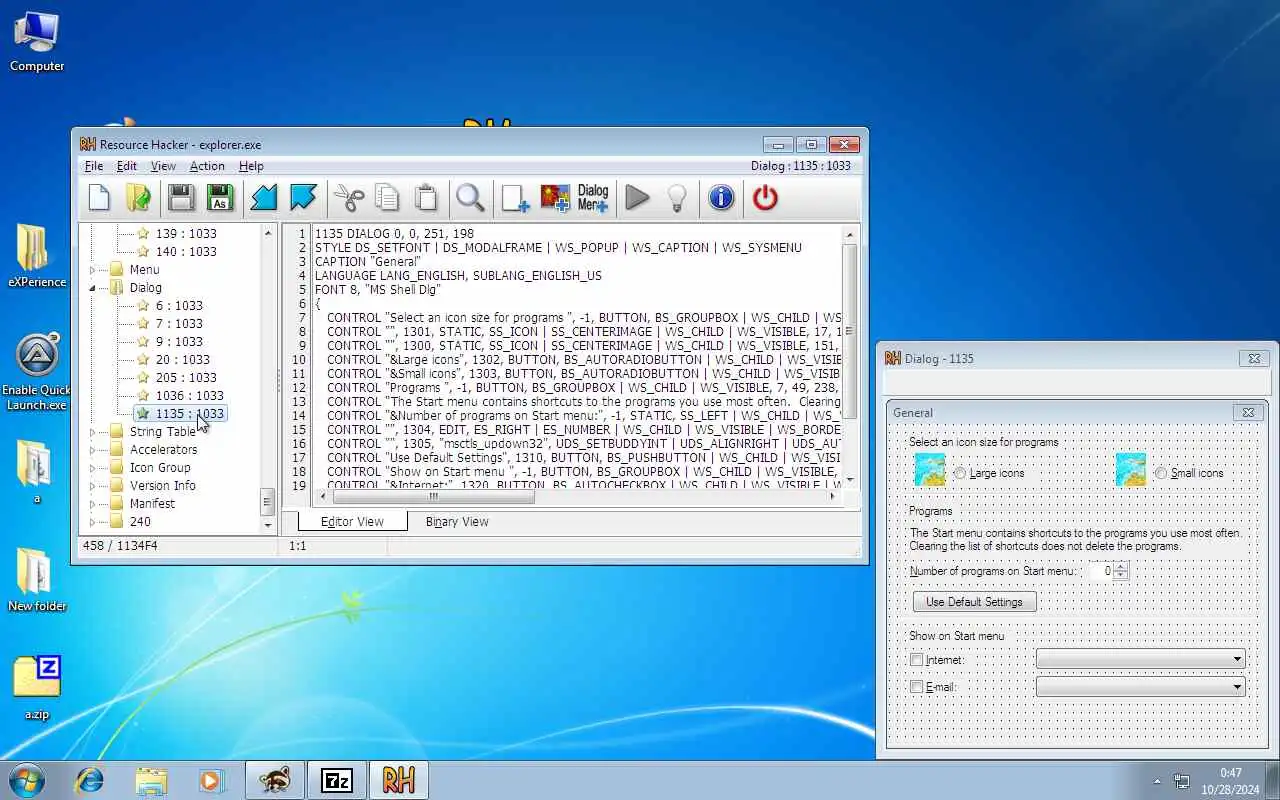Open the Computer desktop icon
Viewport: 1280px width, 800px height.
[37, 42]
